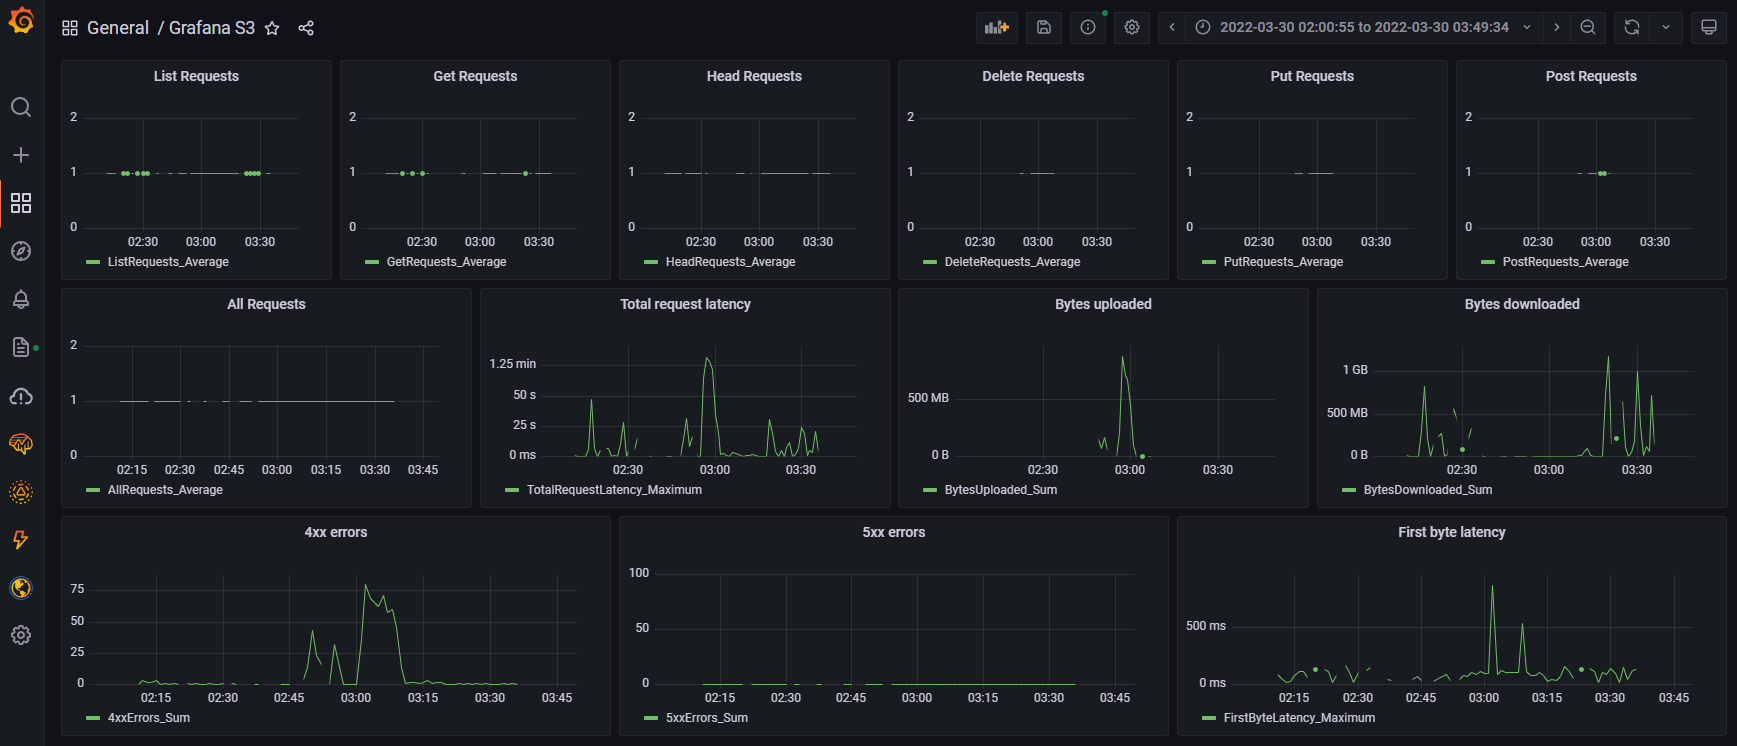Click the globe icon in sidebar

click(21, 588)
